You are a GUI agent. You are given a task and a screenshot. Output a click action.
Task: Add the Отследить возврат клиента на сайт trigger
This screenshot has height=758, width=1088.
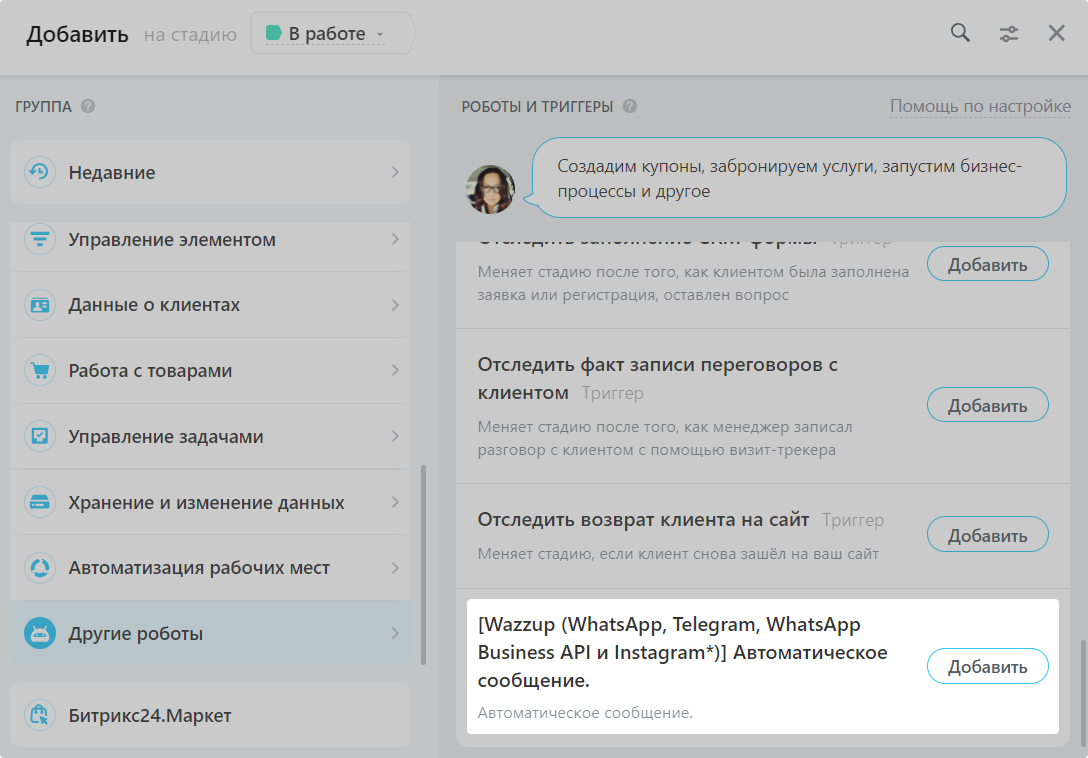(x=987, y=534)
